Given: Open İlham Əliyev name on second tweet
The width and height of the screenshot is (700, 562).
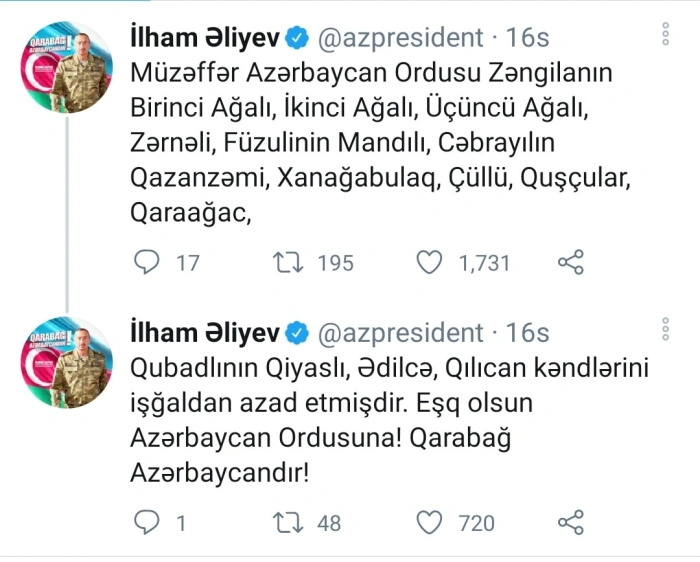Looking at the screenshot, I should coord(206,331).
